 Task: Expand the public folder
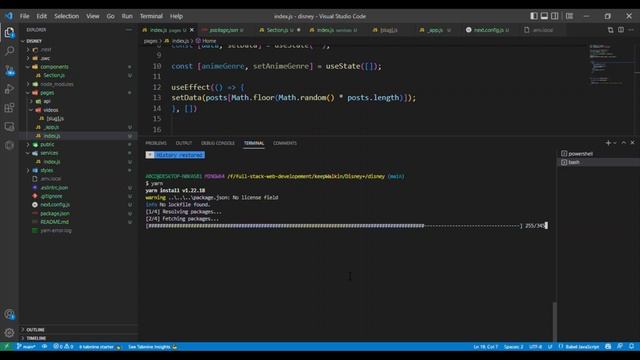coord(47,144)
